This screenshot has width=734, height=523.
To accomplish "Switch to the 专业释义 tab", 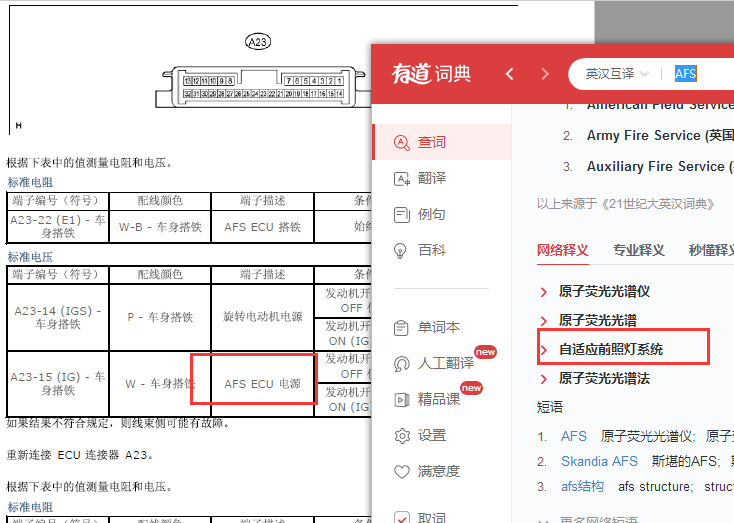I will tap(639, 250).
